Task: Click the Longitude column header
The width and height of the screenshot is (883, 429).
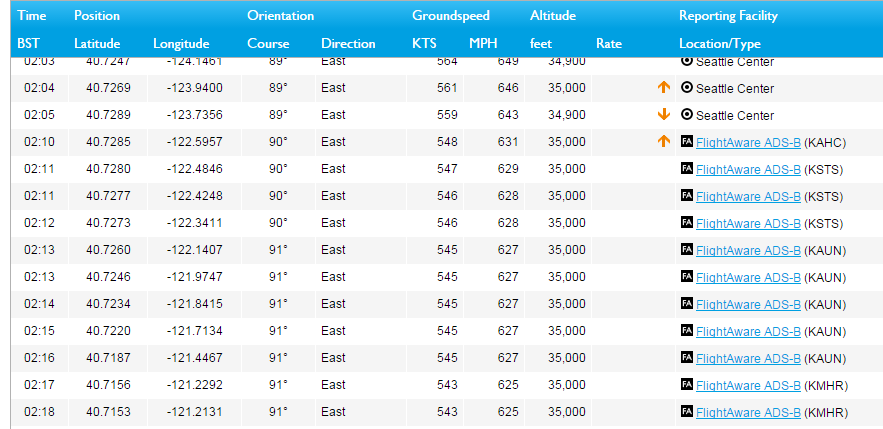Action: point(181,44)
